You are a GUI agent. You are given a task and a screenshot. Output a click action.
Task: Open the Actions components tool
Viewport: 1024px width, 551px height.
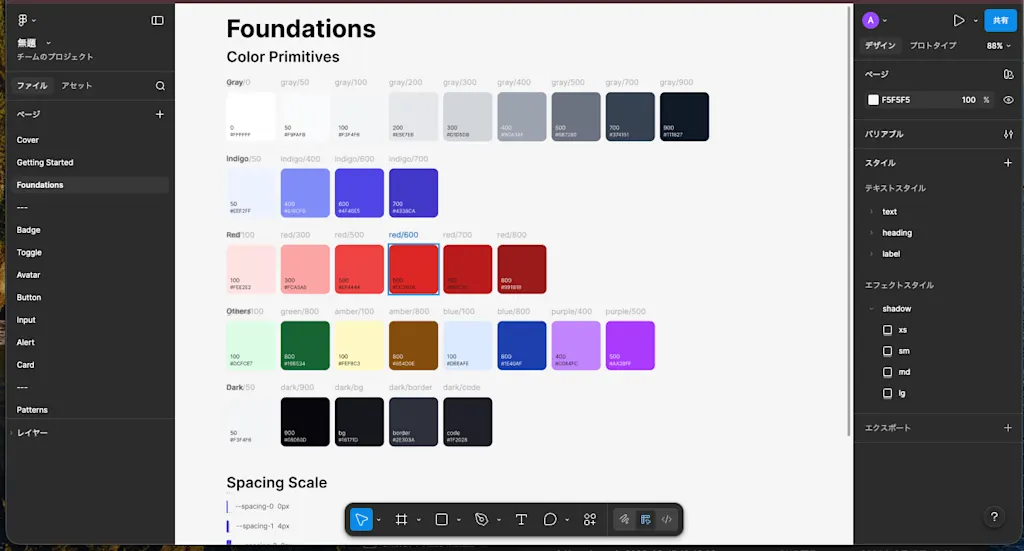click(x=590, y=520)
